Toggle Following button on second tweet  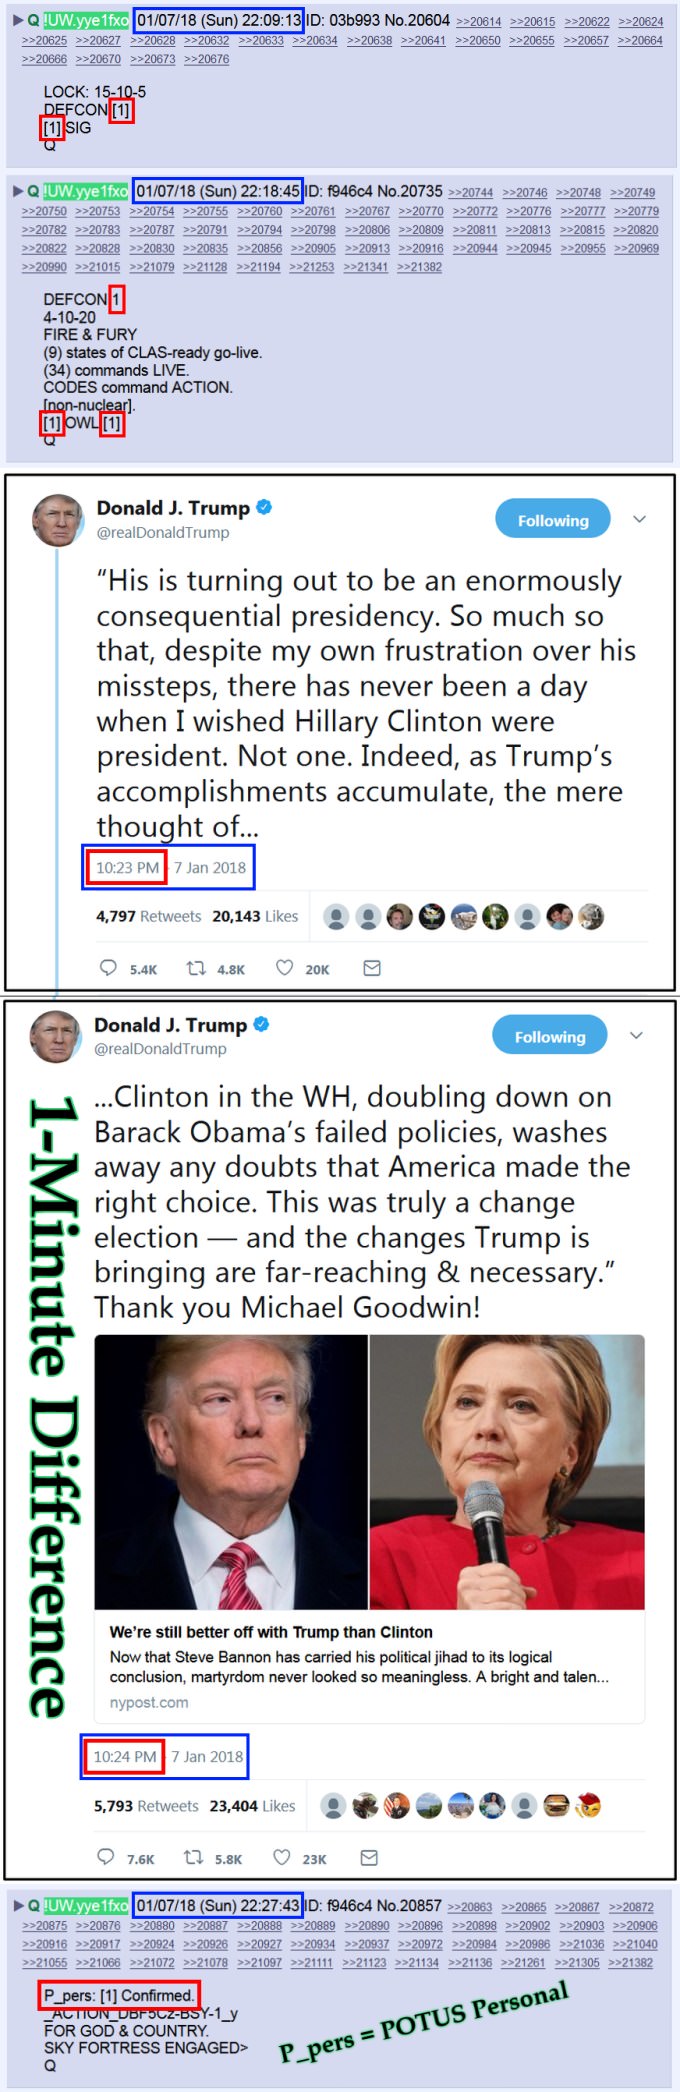550,1036
